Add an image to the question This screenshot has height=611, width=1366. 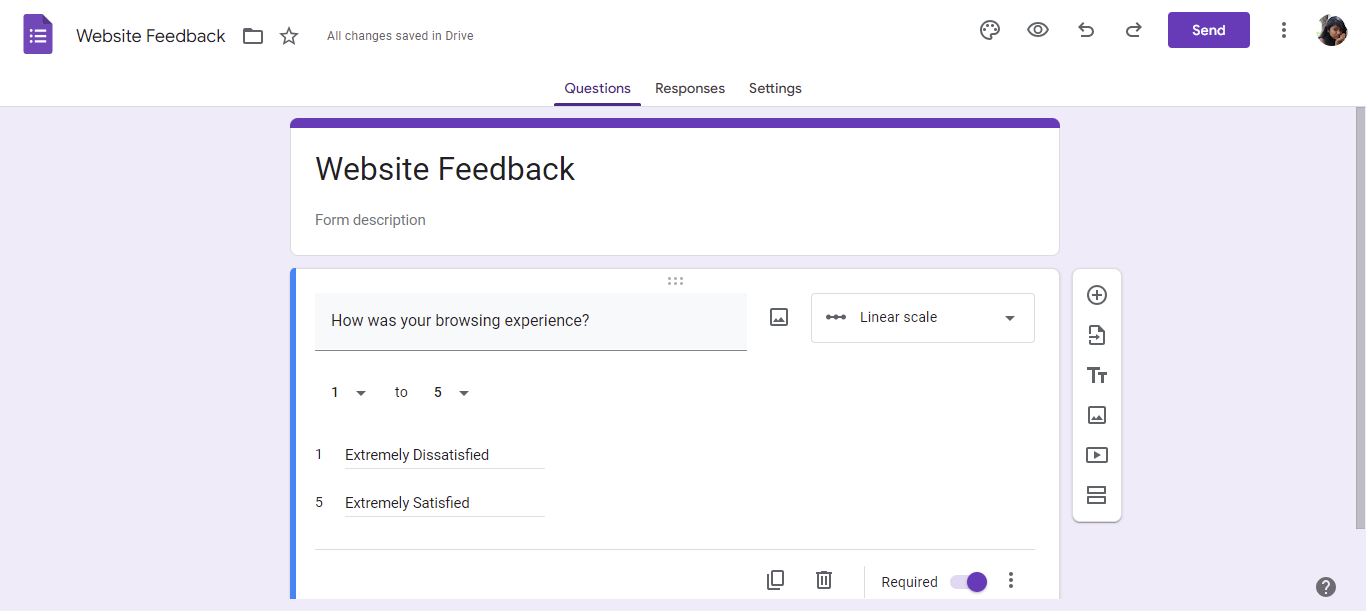(x=778, y=317)
